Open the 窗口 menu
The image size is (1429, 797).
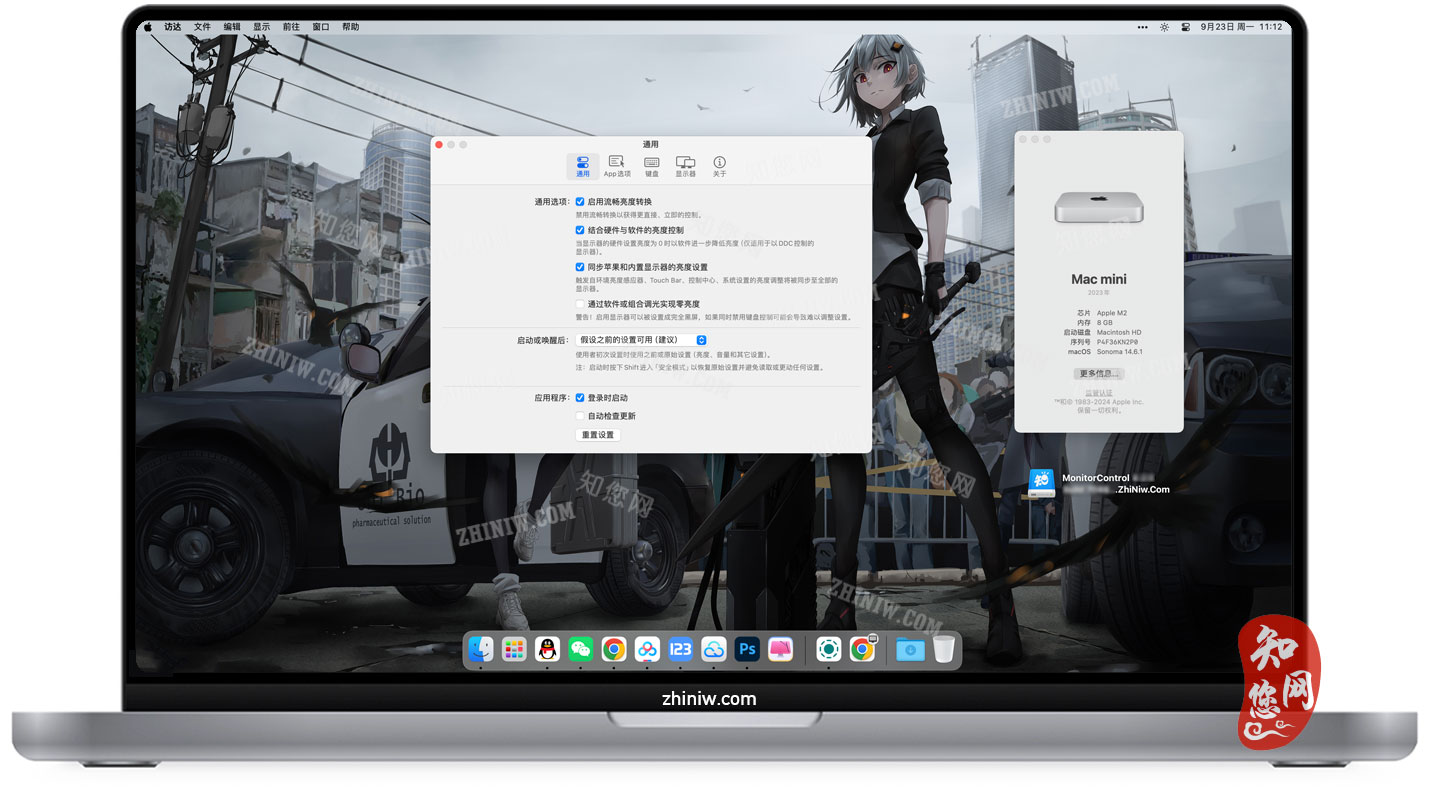point(321,27)
